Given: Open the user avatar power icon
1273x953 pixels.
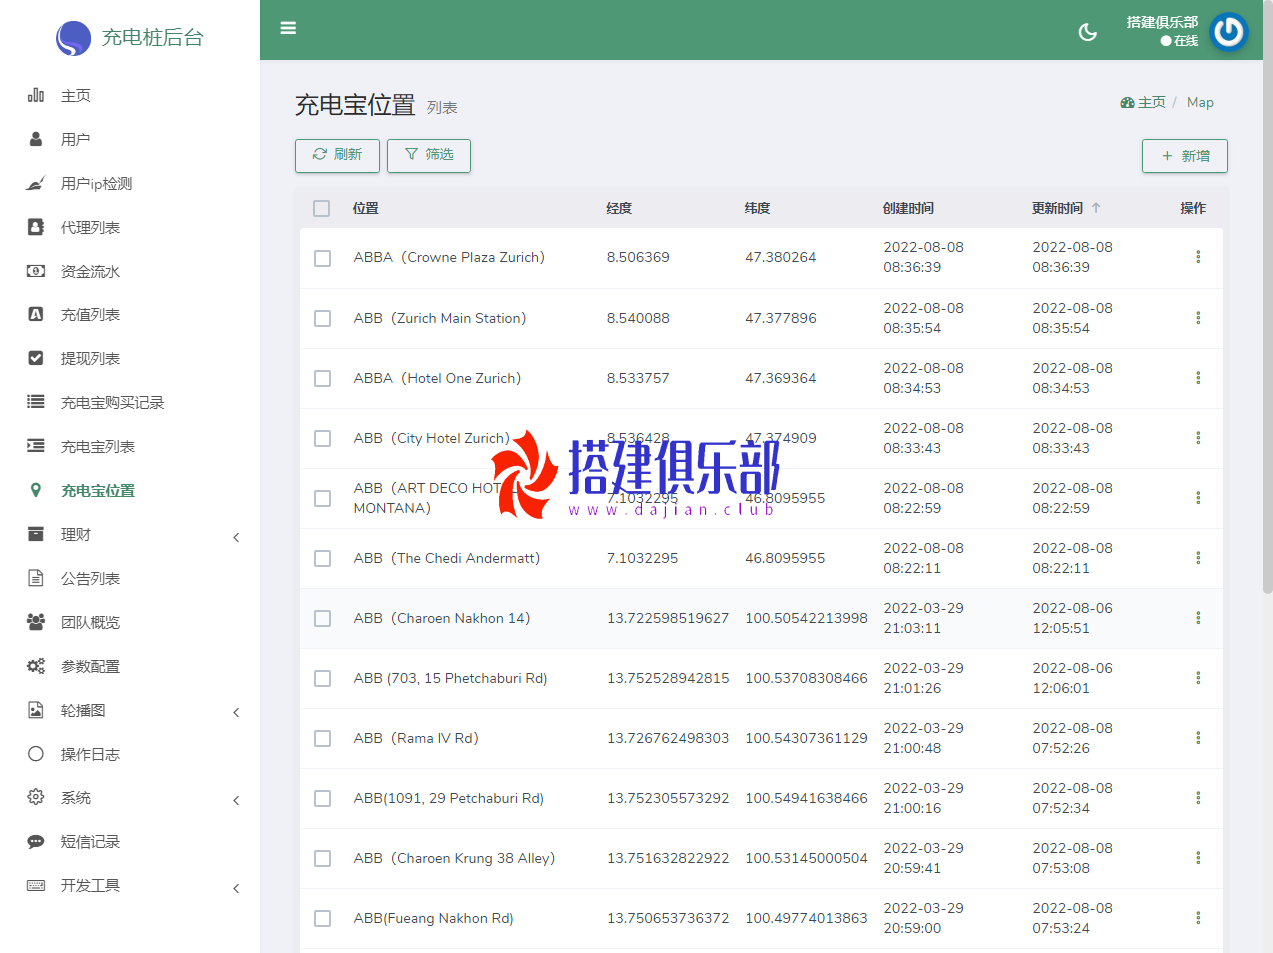Looking at the screenshot, I should [1229, 32].
